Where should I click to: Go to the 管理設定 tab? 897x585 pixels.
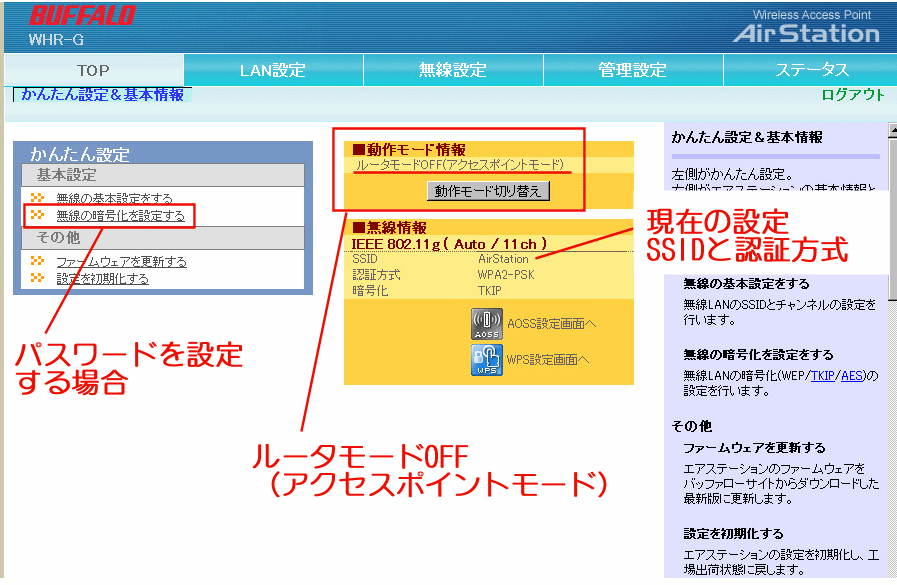click(632, 70)
